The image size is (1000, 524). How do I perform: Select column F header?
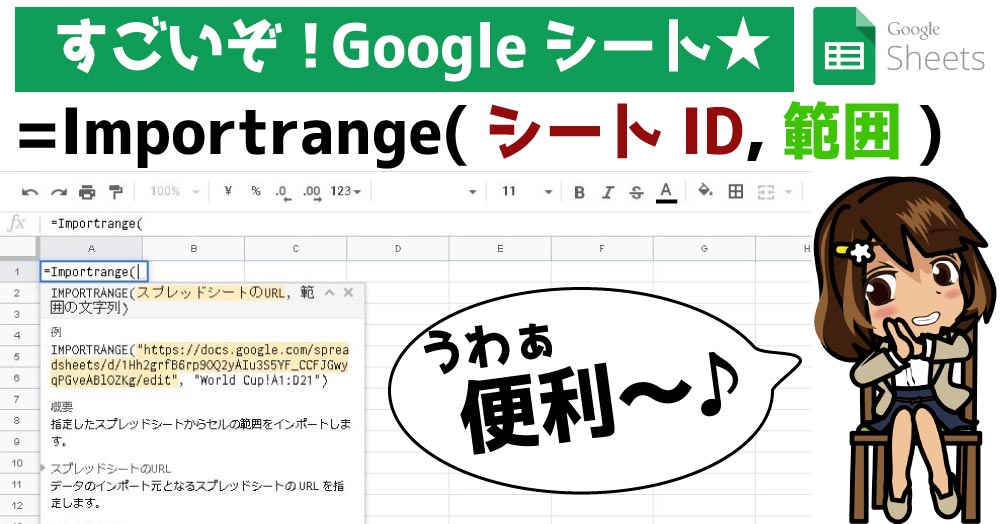pyautogui.click(x=601, y=249)
